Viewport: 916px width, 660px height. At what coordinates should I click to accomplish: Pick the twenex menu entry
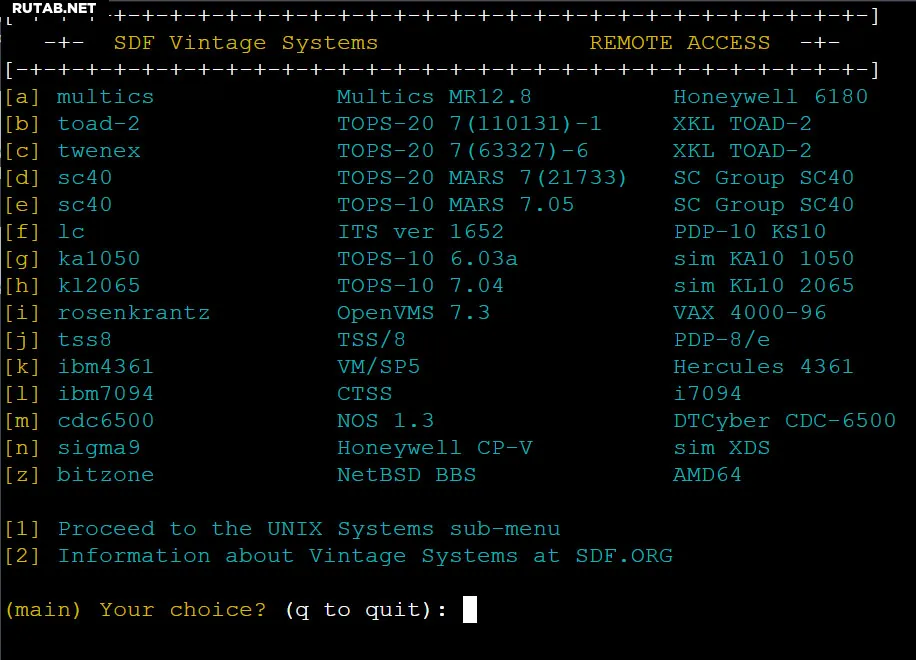(x=98, y=151)
